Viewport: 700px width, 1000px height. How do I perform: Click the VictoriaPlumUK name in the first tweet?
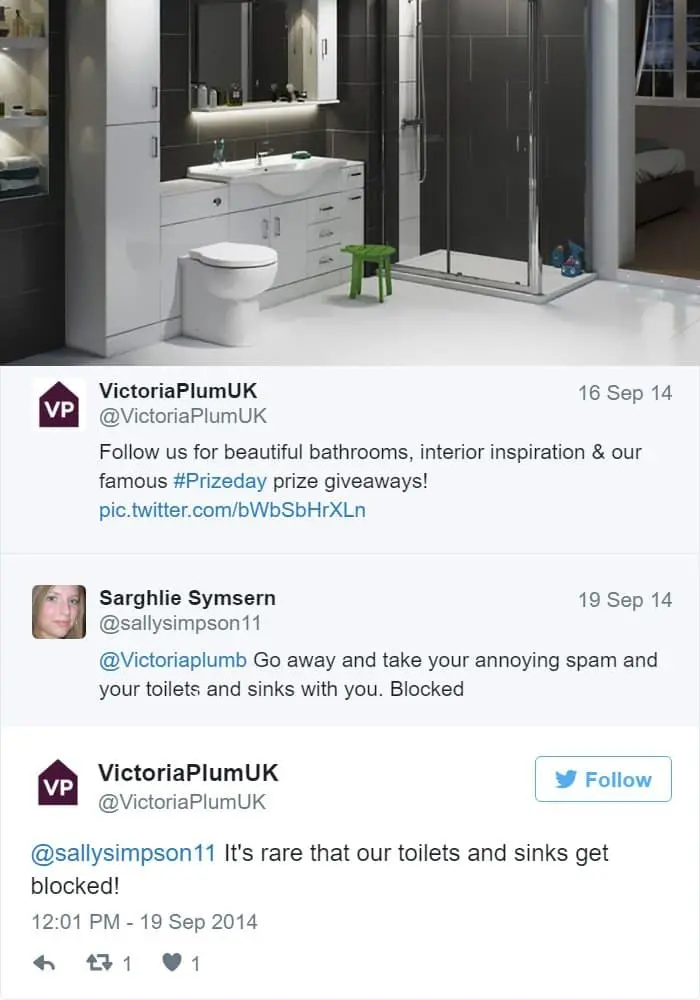(x=178, y=390)
